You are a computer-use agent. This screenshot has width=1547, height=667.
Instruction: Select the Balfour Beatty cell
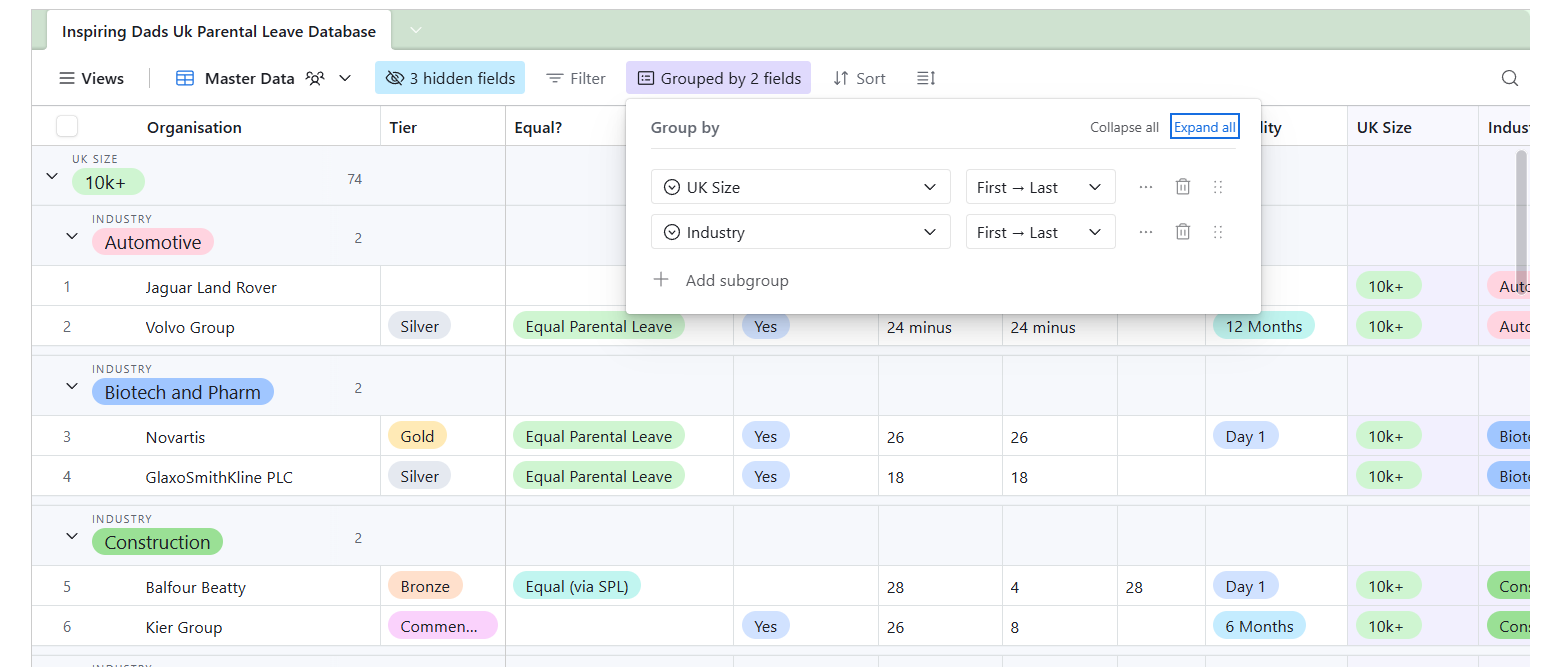195,587
